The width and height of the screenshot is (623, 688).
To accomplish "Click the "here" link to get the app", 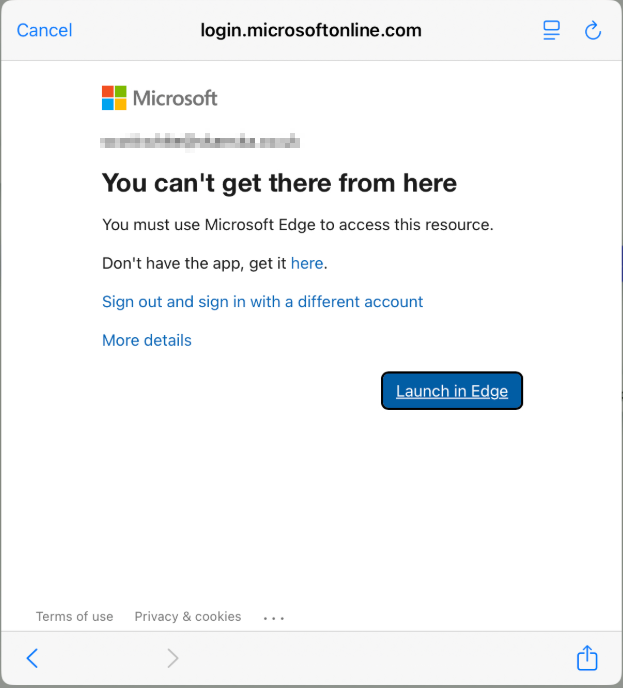I will [x=307, y=263].
